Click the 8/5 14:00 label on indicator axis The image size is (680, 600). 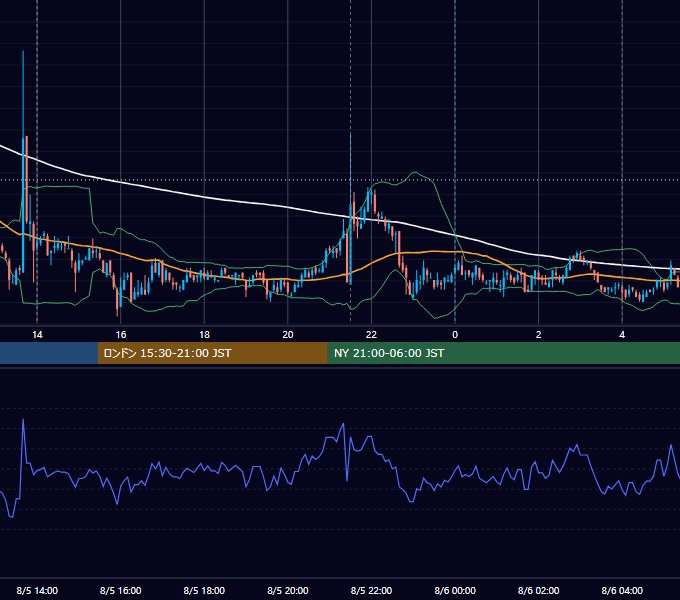[x=37, y=590]
